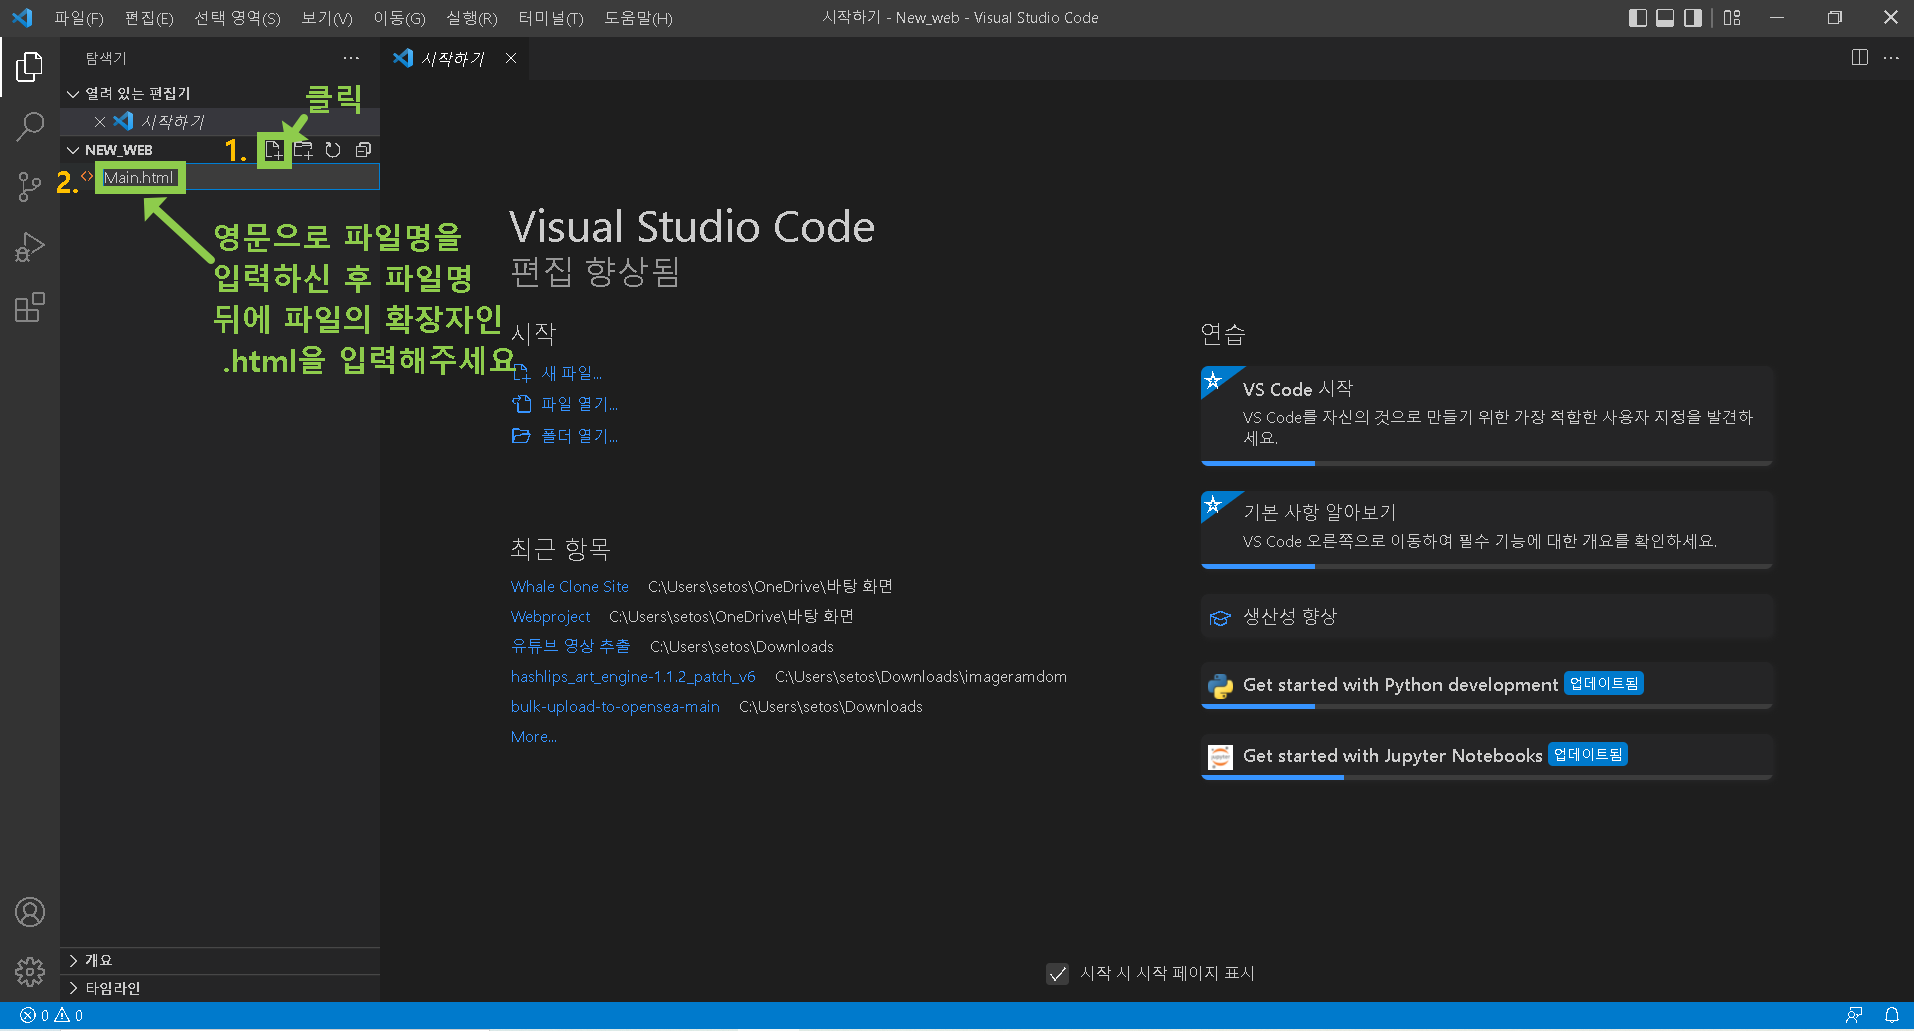Open the notifications bell icon
This screenshot has width=1914, height=1031.
tap(1892, 1016)
